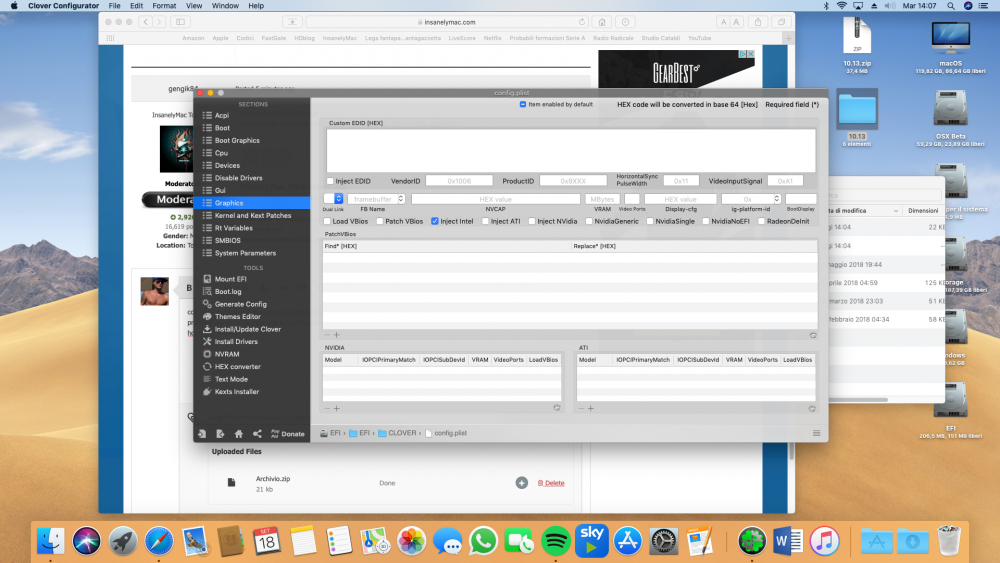Click the home icon in sidebar footer
This screenshot has height=563, width=1000.
[239, 434]
